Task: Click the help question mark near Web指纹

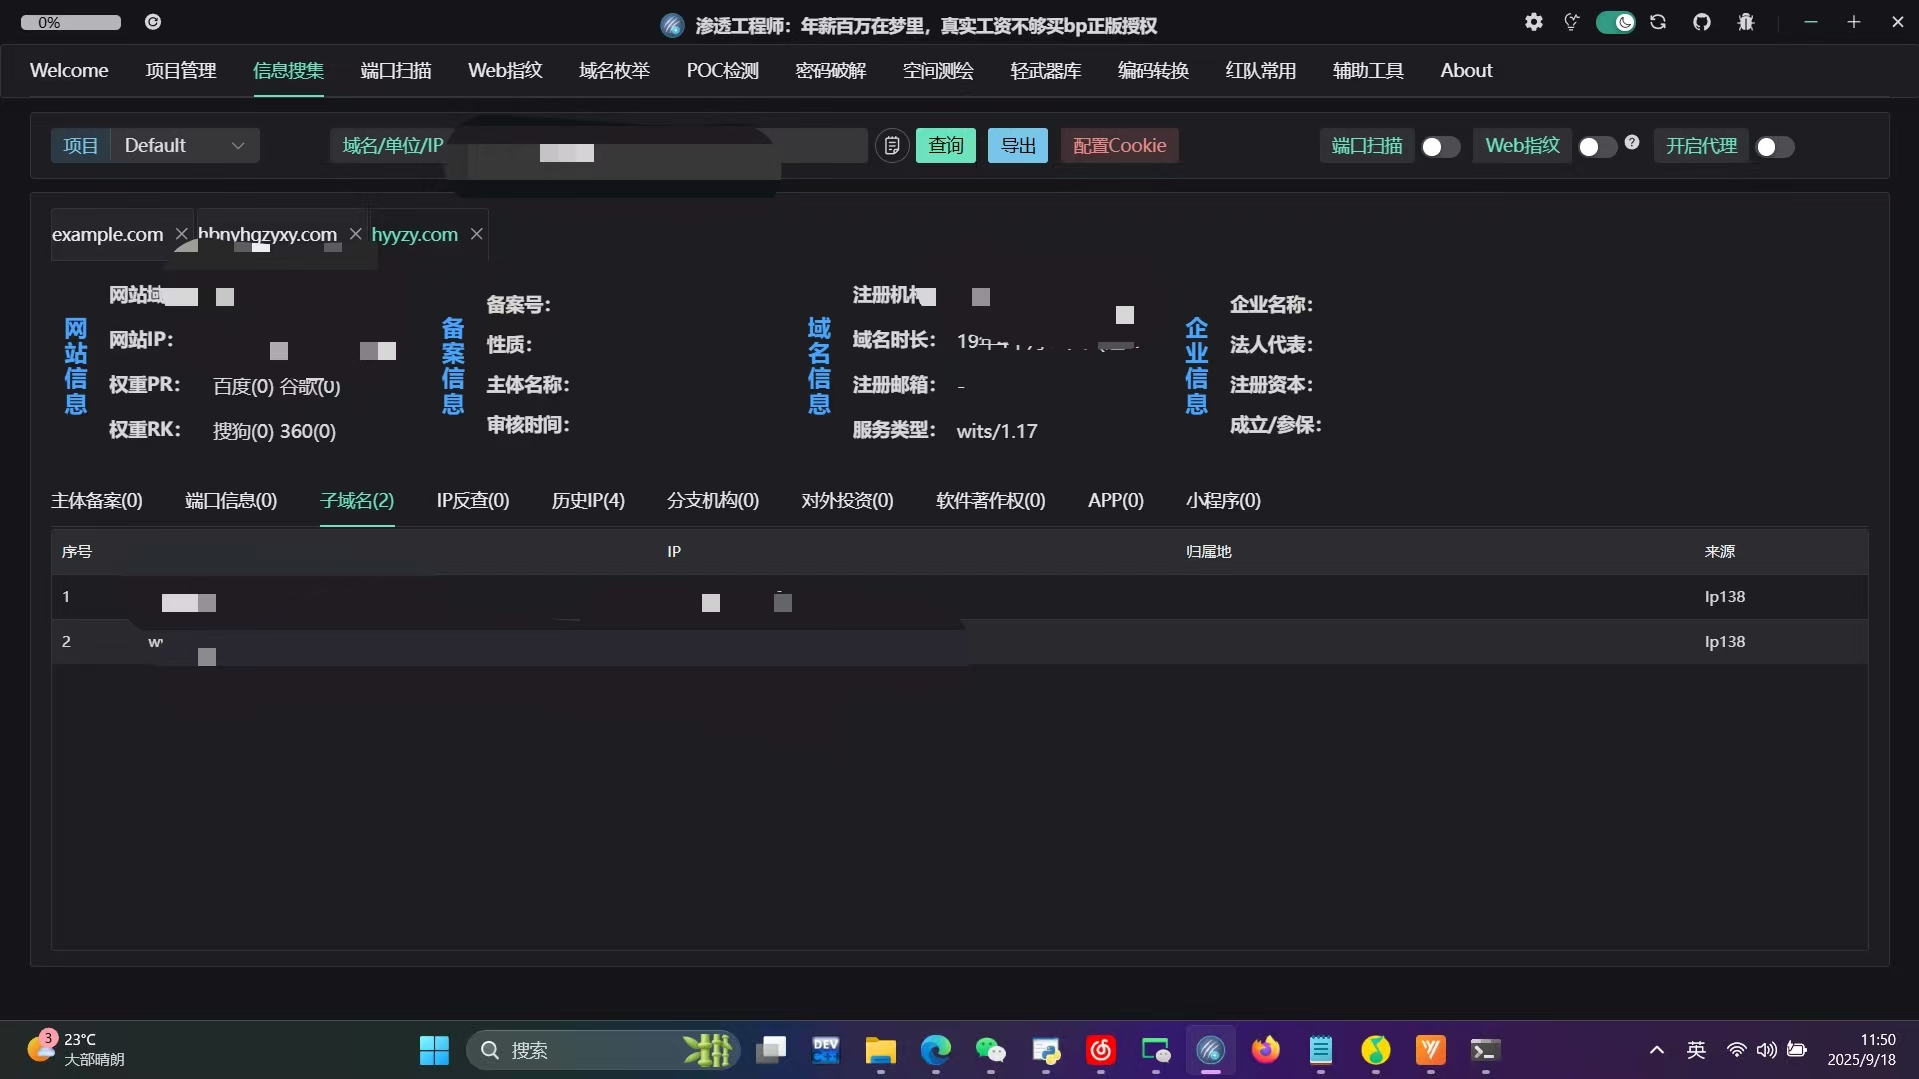Action: click(1632, 142)
